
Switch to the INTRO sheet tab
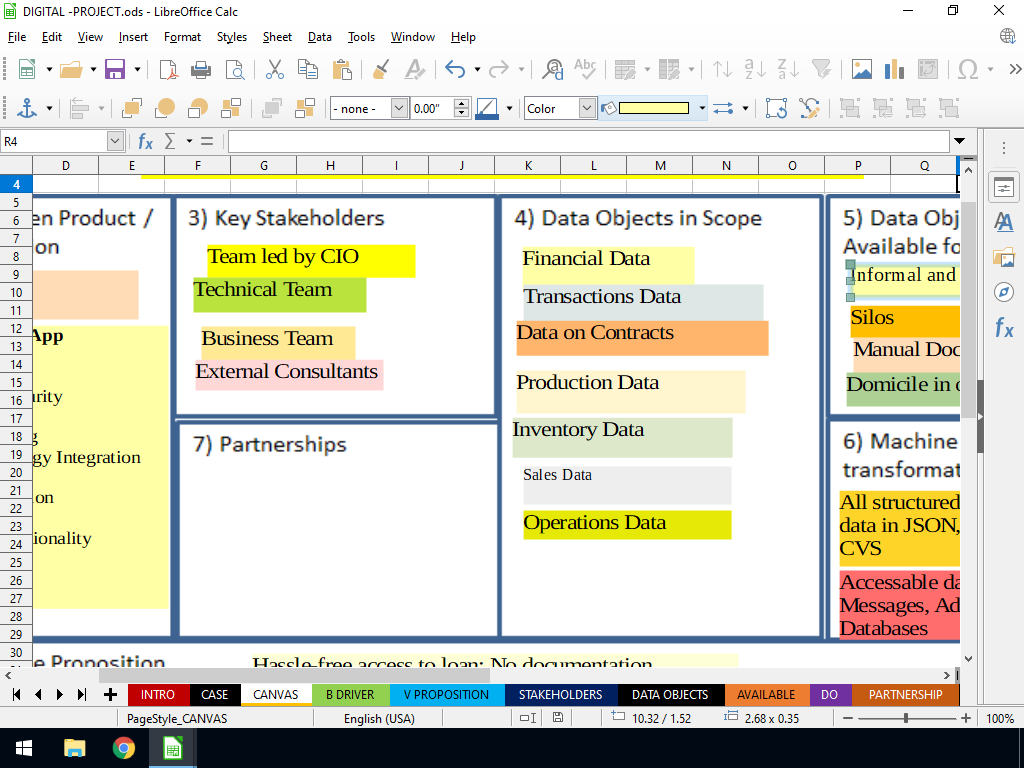(158, 695)
